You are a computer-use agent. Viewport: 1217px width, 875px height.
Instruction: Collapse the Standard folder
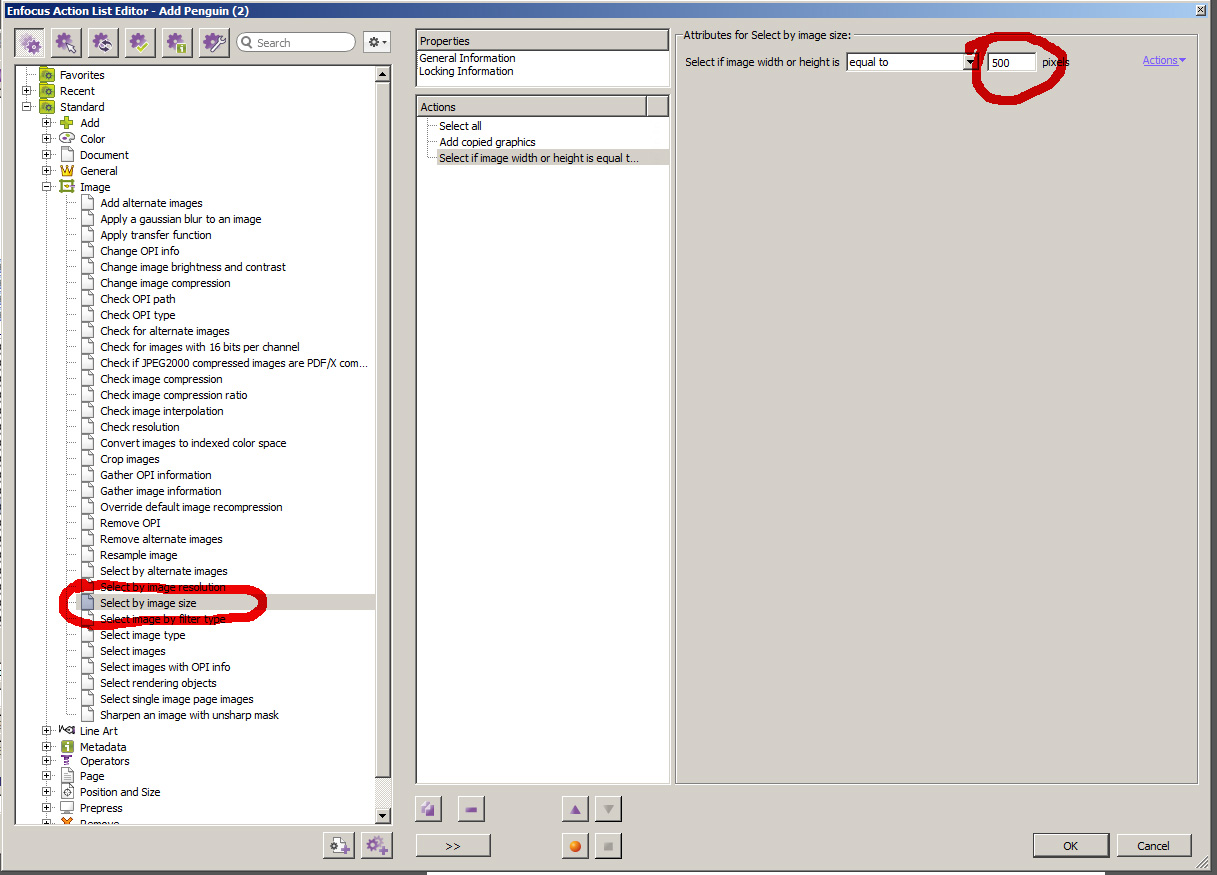point(27,107)
